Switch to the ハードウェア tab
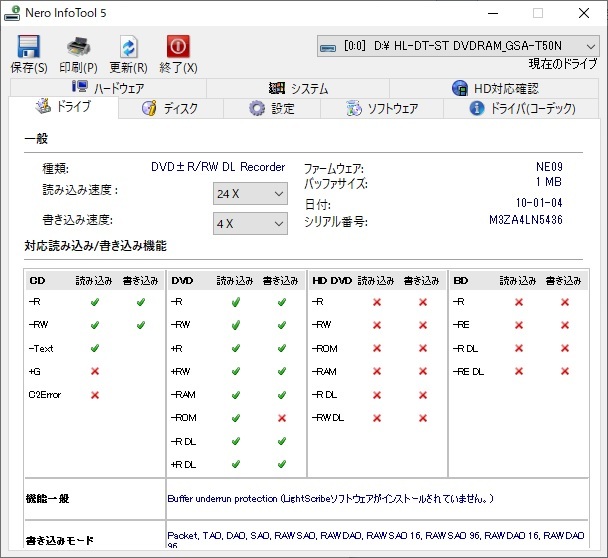This screenshot has width=608, height=558. 108,88
